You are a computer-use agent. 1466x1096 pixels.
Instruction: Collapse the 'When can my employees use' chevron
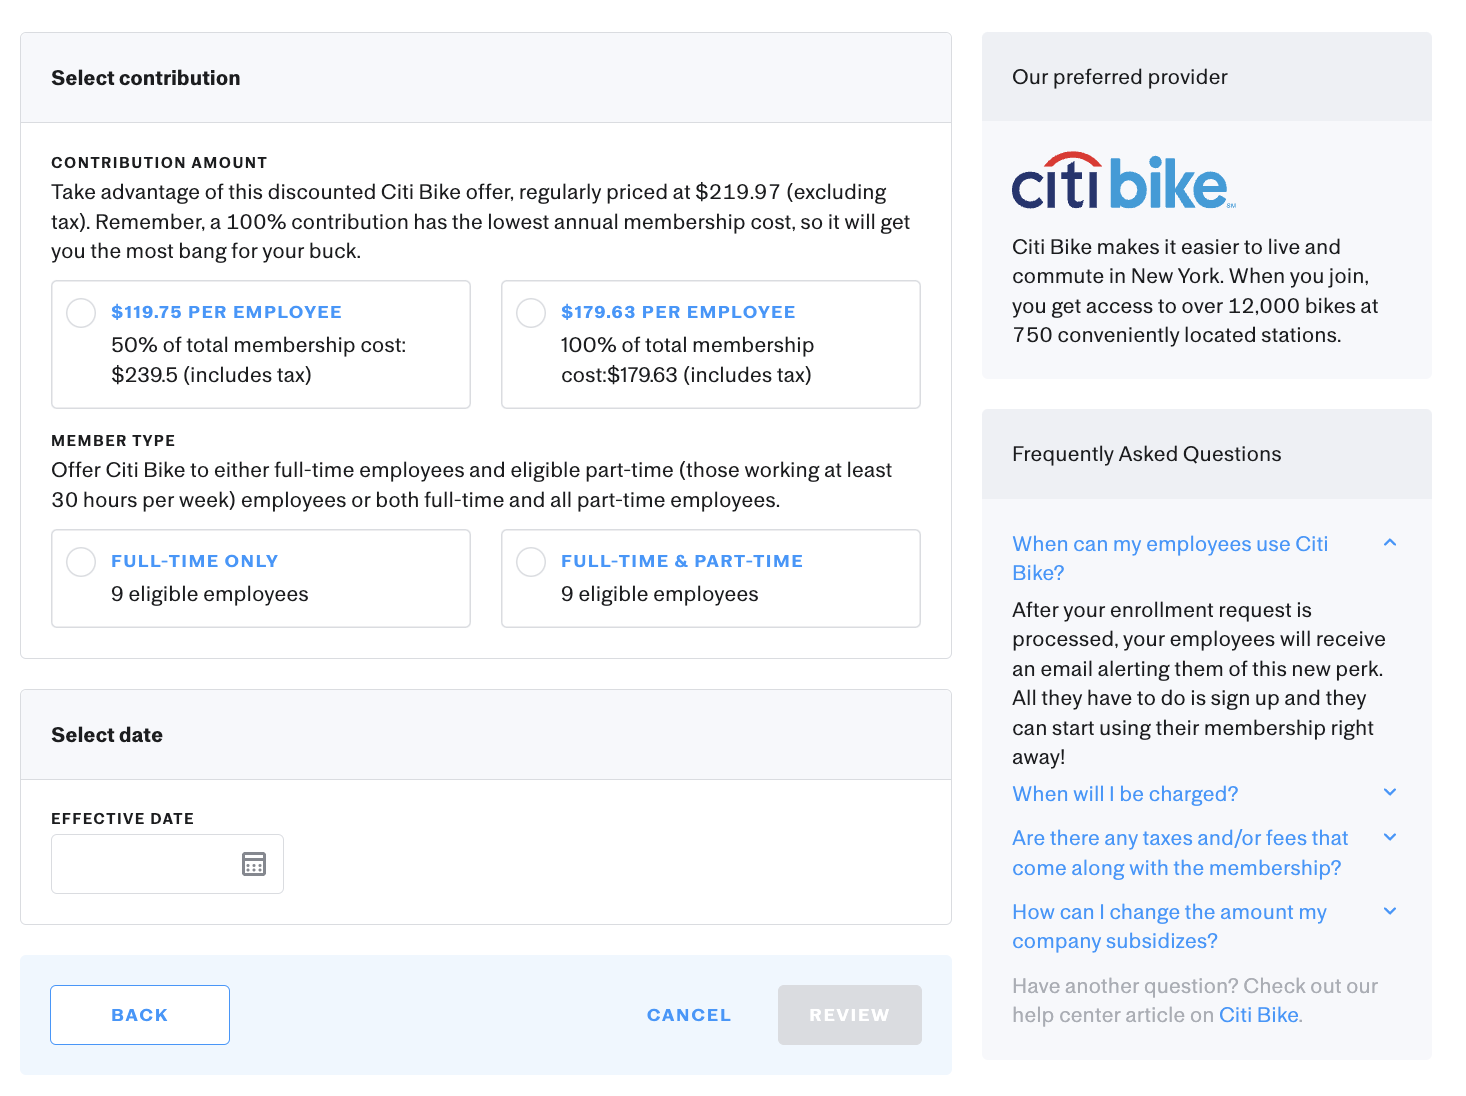click(x=1390, y=543)
